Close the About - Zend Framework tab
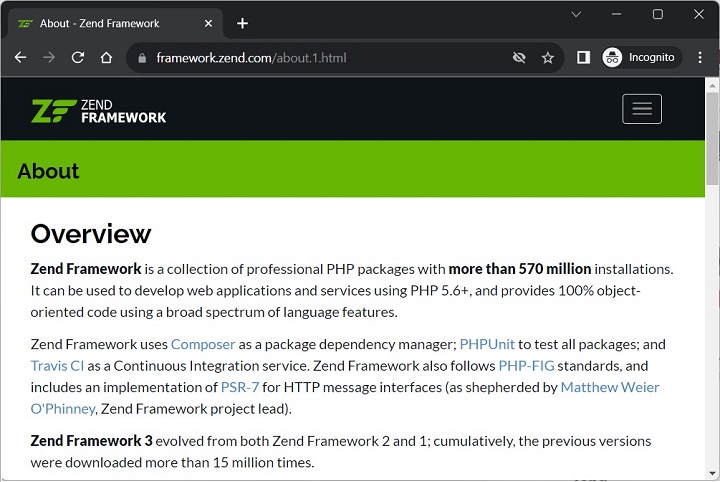 (x=210, y=23)
